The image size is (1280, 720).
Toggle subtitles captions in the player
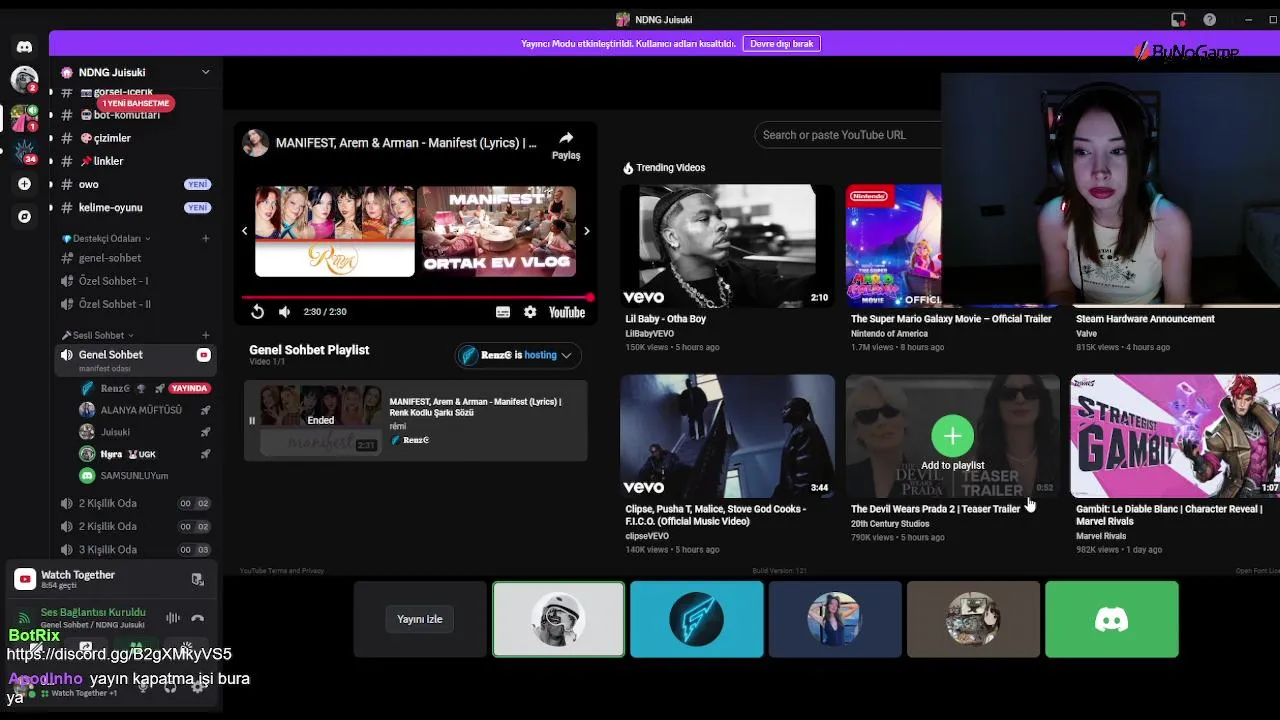[503, 312]
